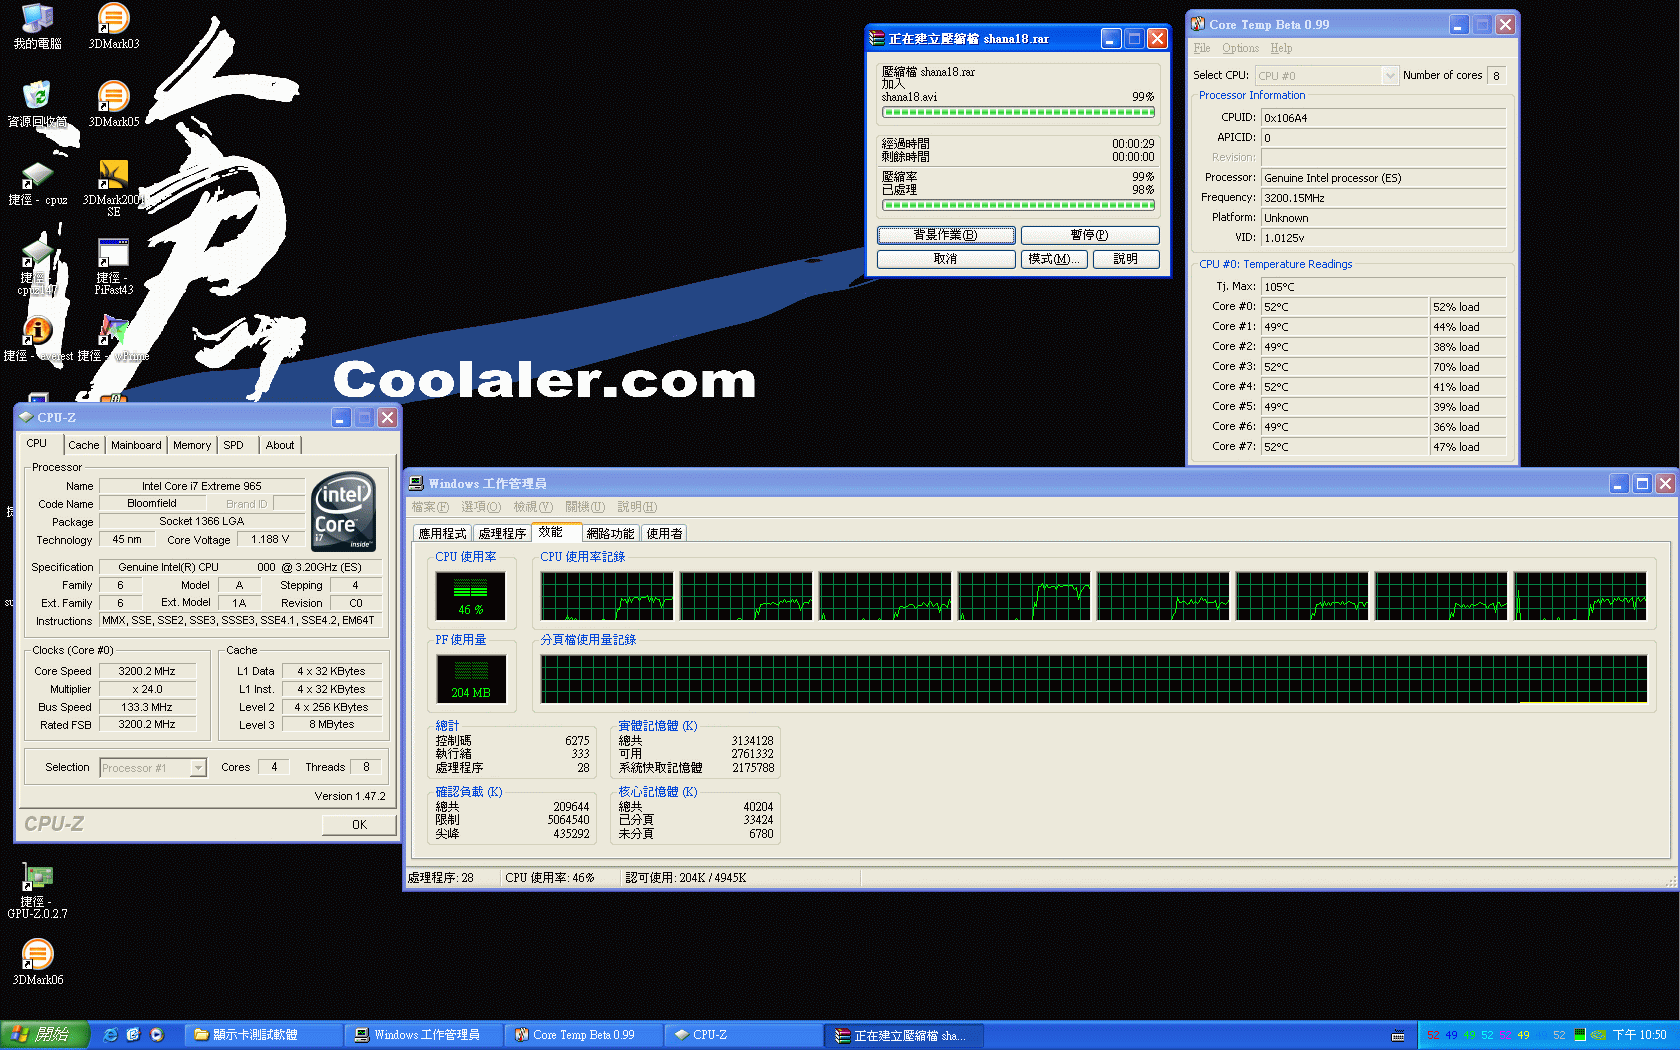Image resolution: width=1680 pixels, height=1050 pixels.
Task: Click Task Manager CPU tray icon
Action: point(1580,1035)
